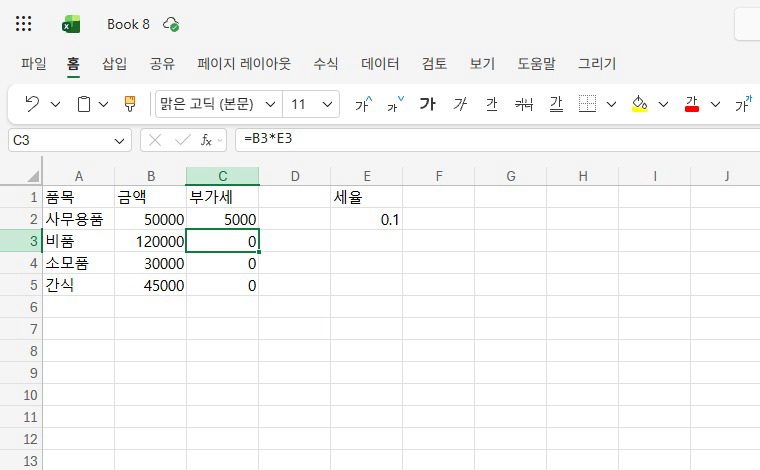This screenshot has height=470, width=760.
Task: Open the Name Box C3 dropdown
Action: coord(119,141)
